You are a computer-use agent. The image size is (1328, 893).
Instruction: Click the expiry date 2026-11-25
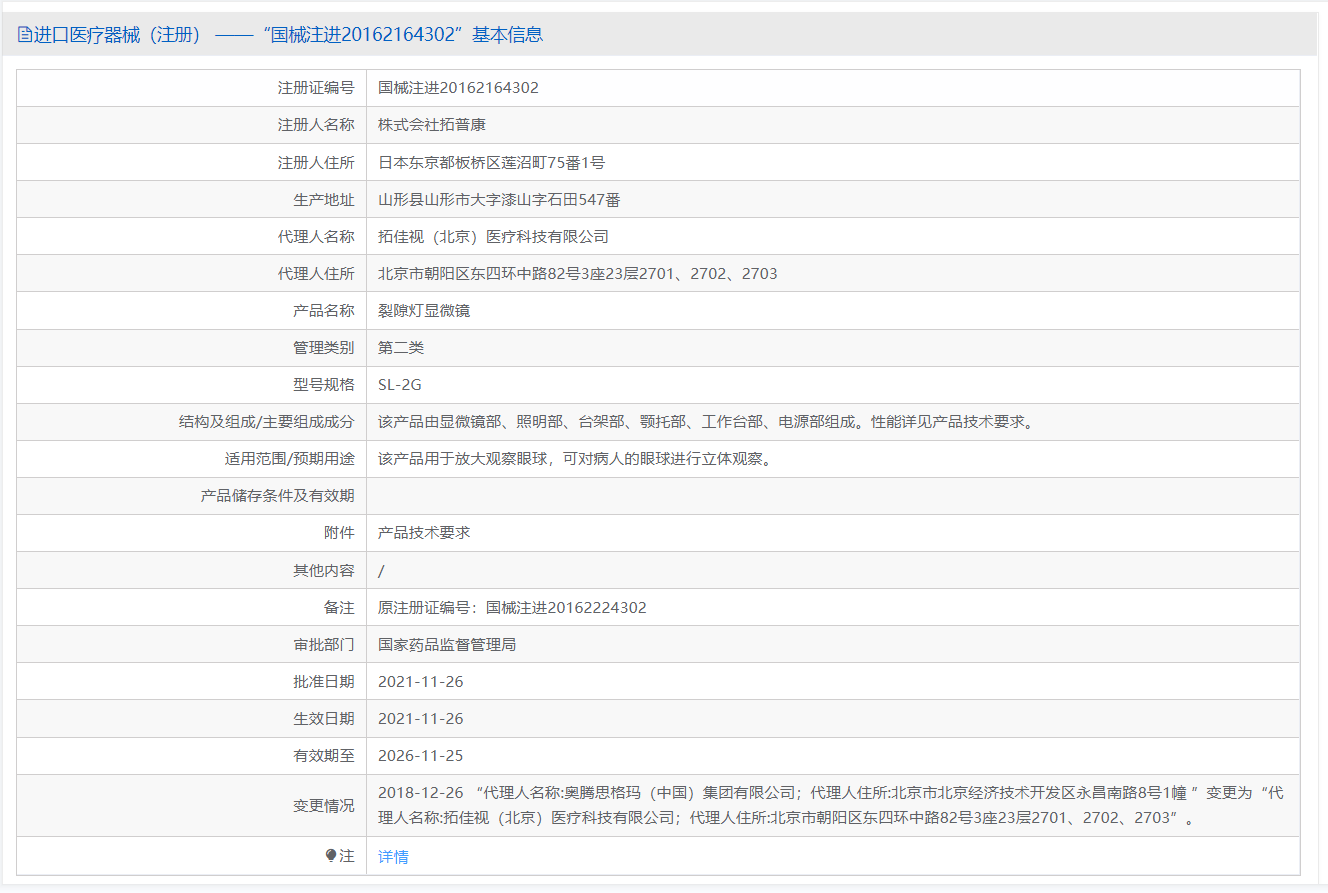pos(420,756)
